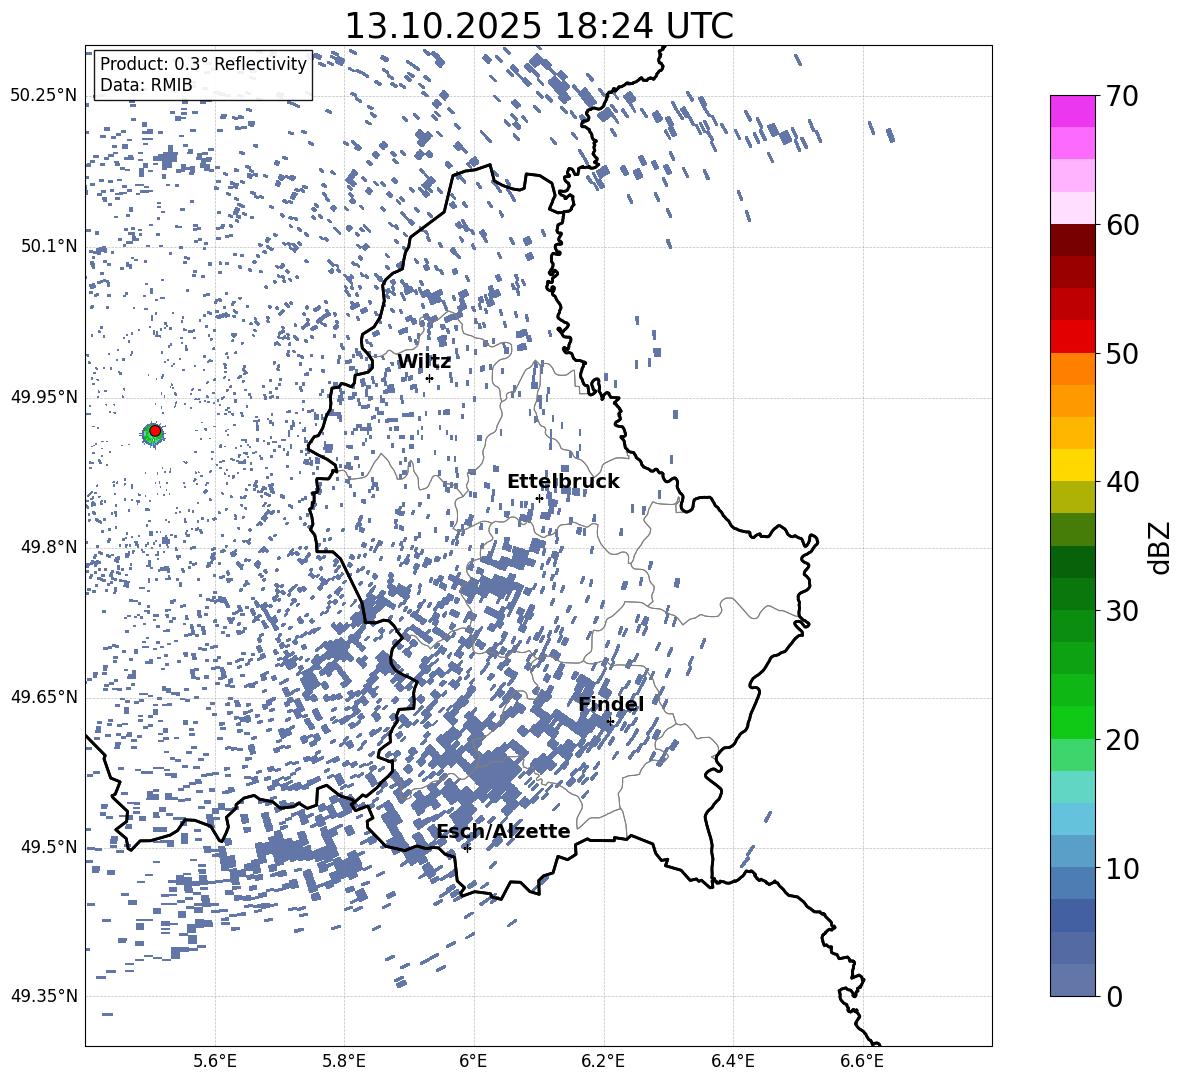
Task: Click the title 13.10.2025 18:24 UTC
Action: pos(539,26)
